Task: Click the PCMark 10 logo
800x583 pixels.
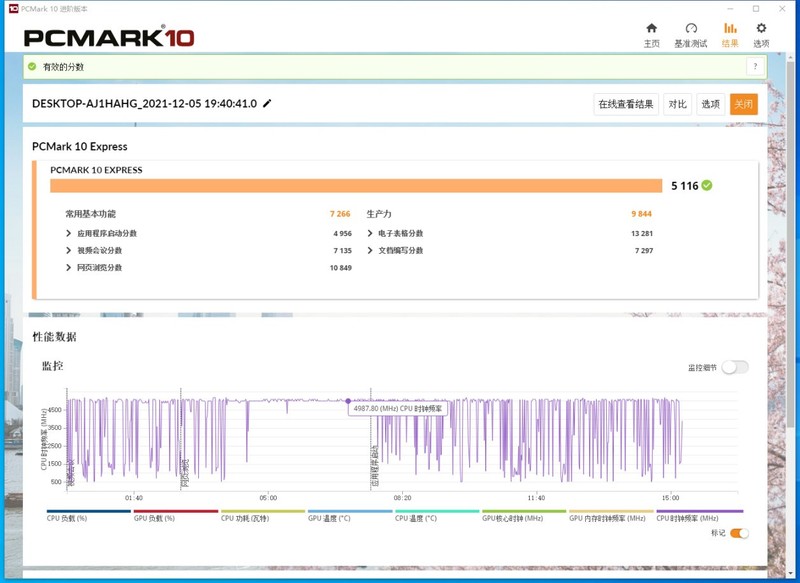Action: [109, 37]
